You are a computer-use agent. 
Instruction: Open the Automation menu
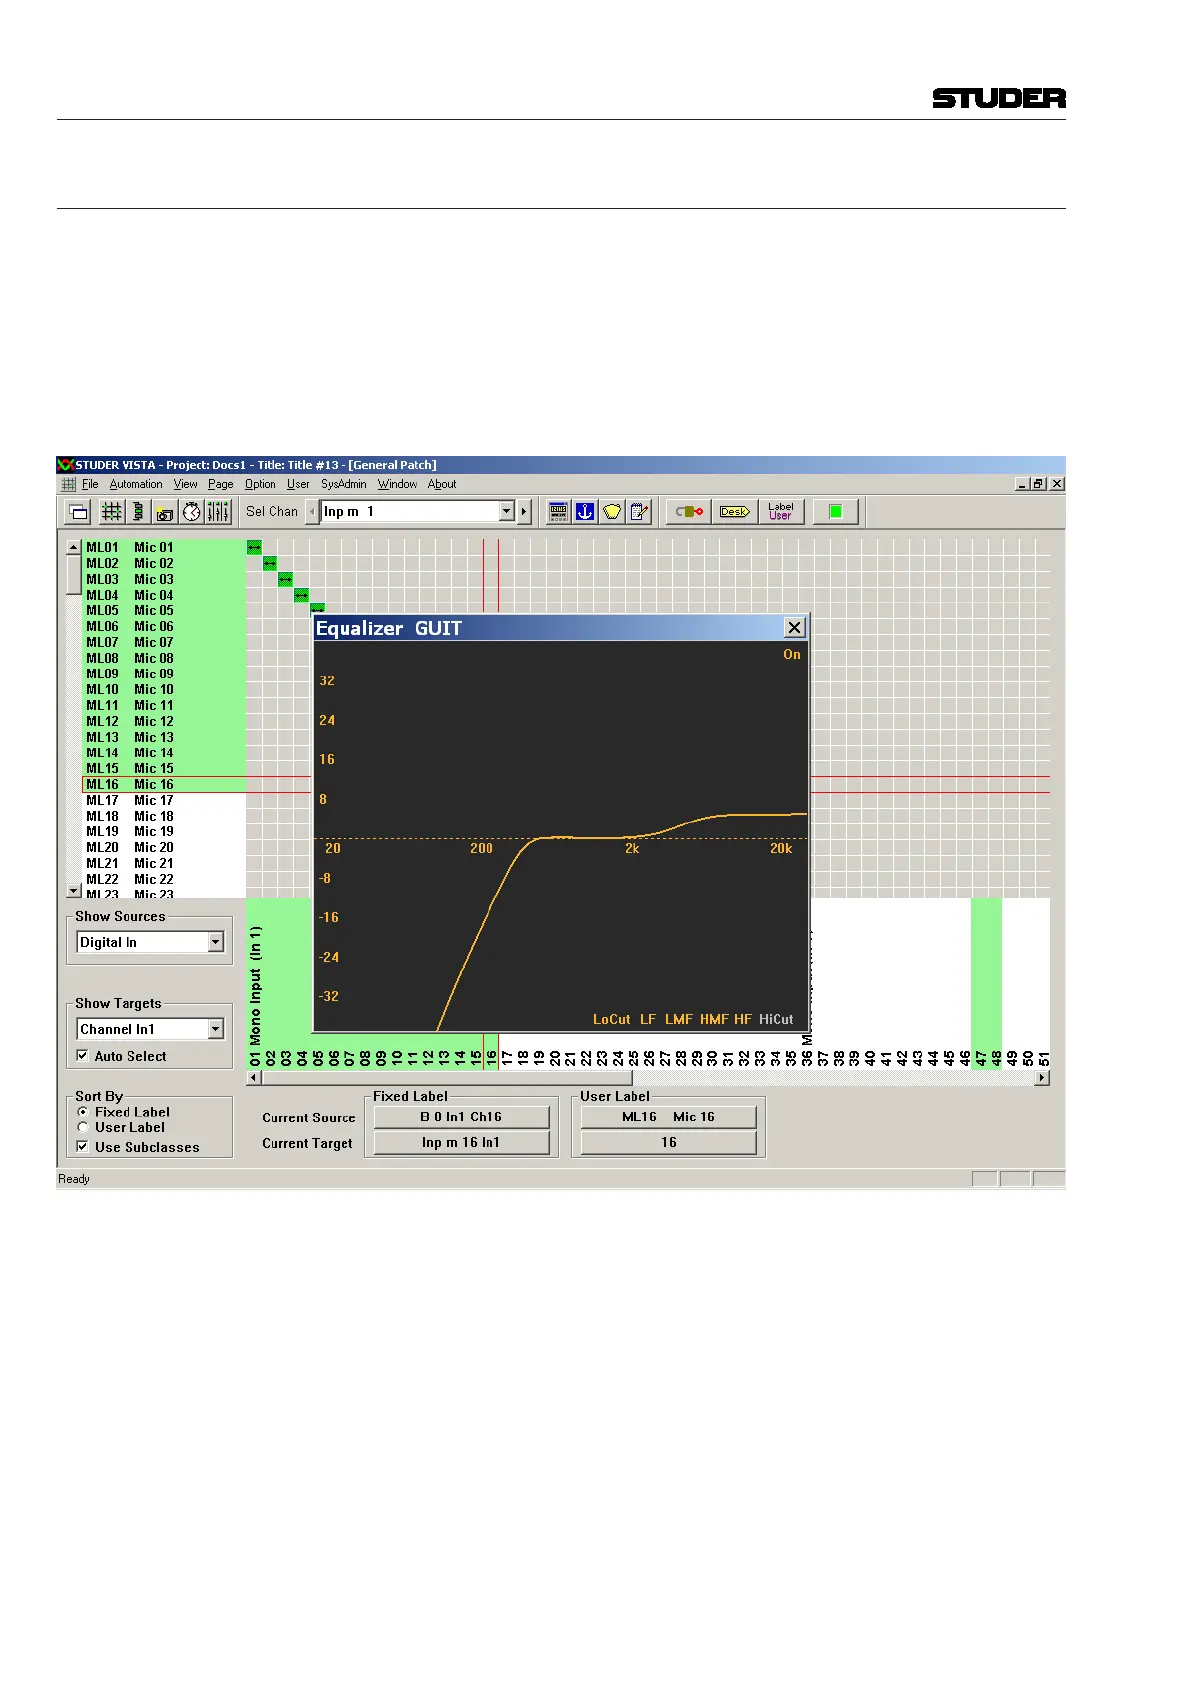coord(136,484)
